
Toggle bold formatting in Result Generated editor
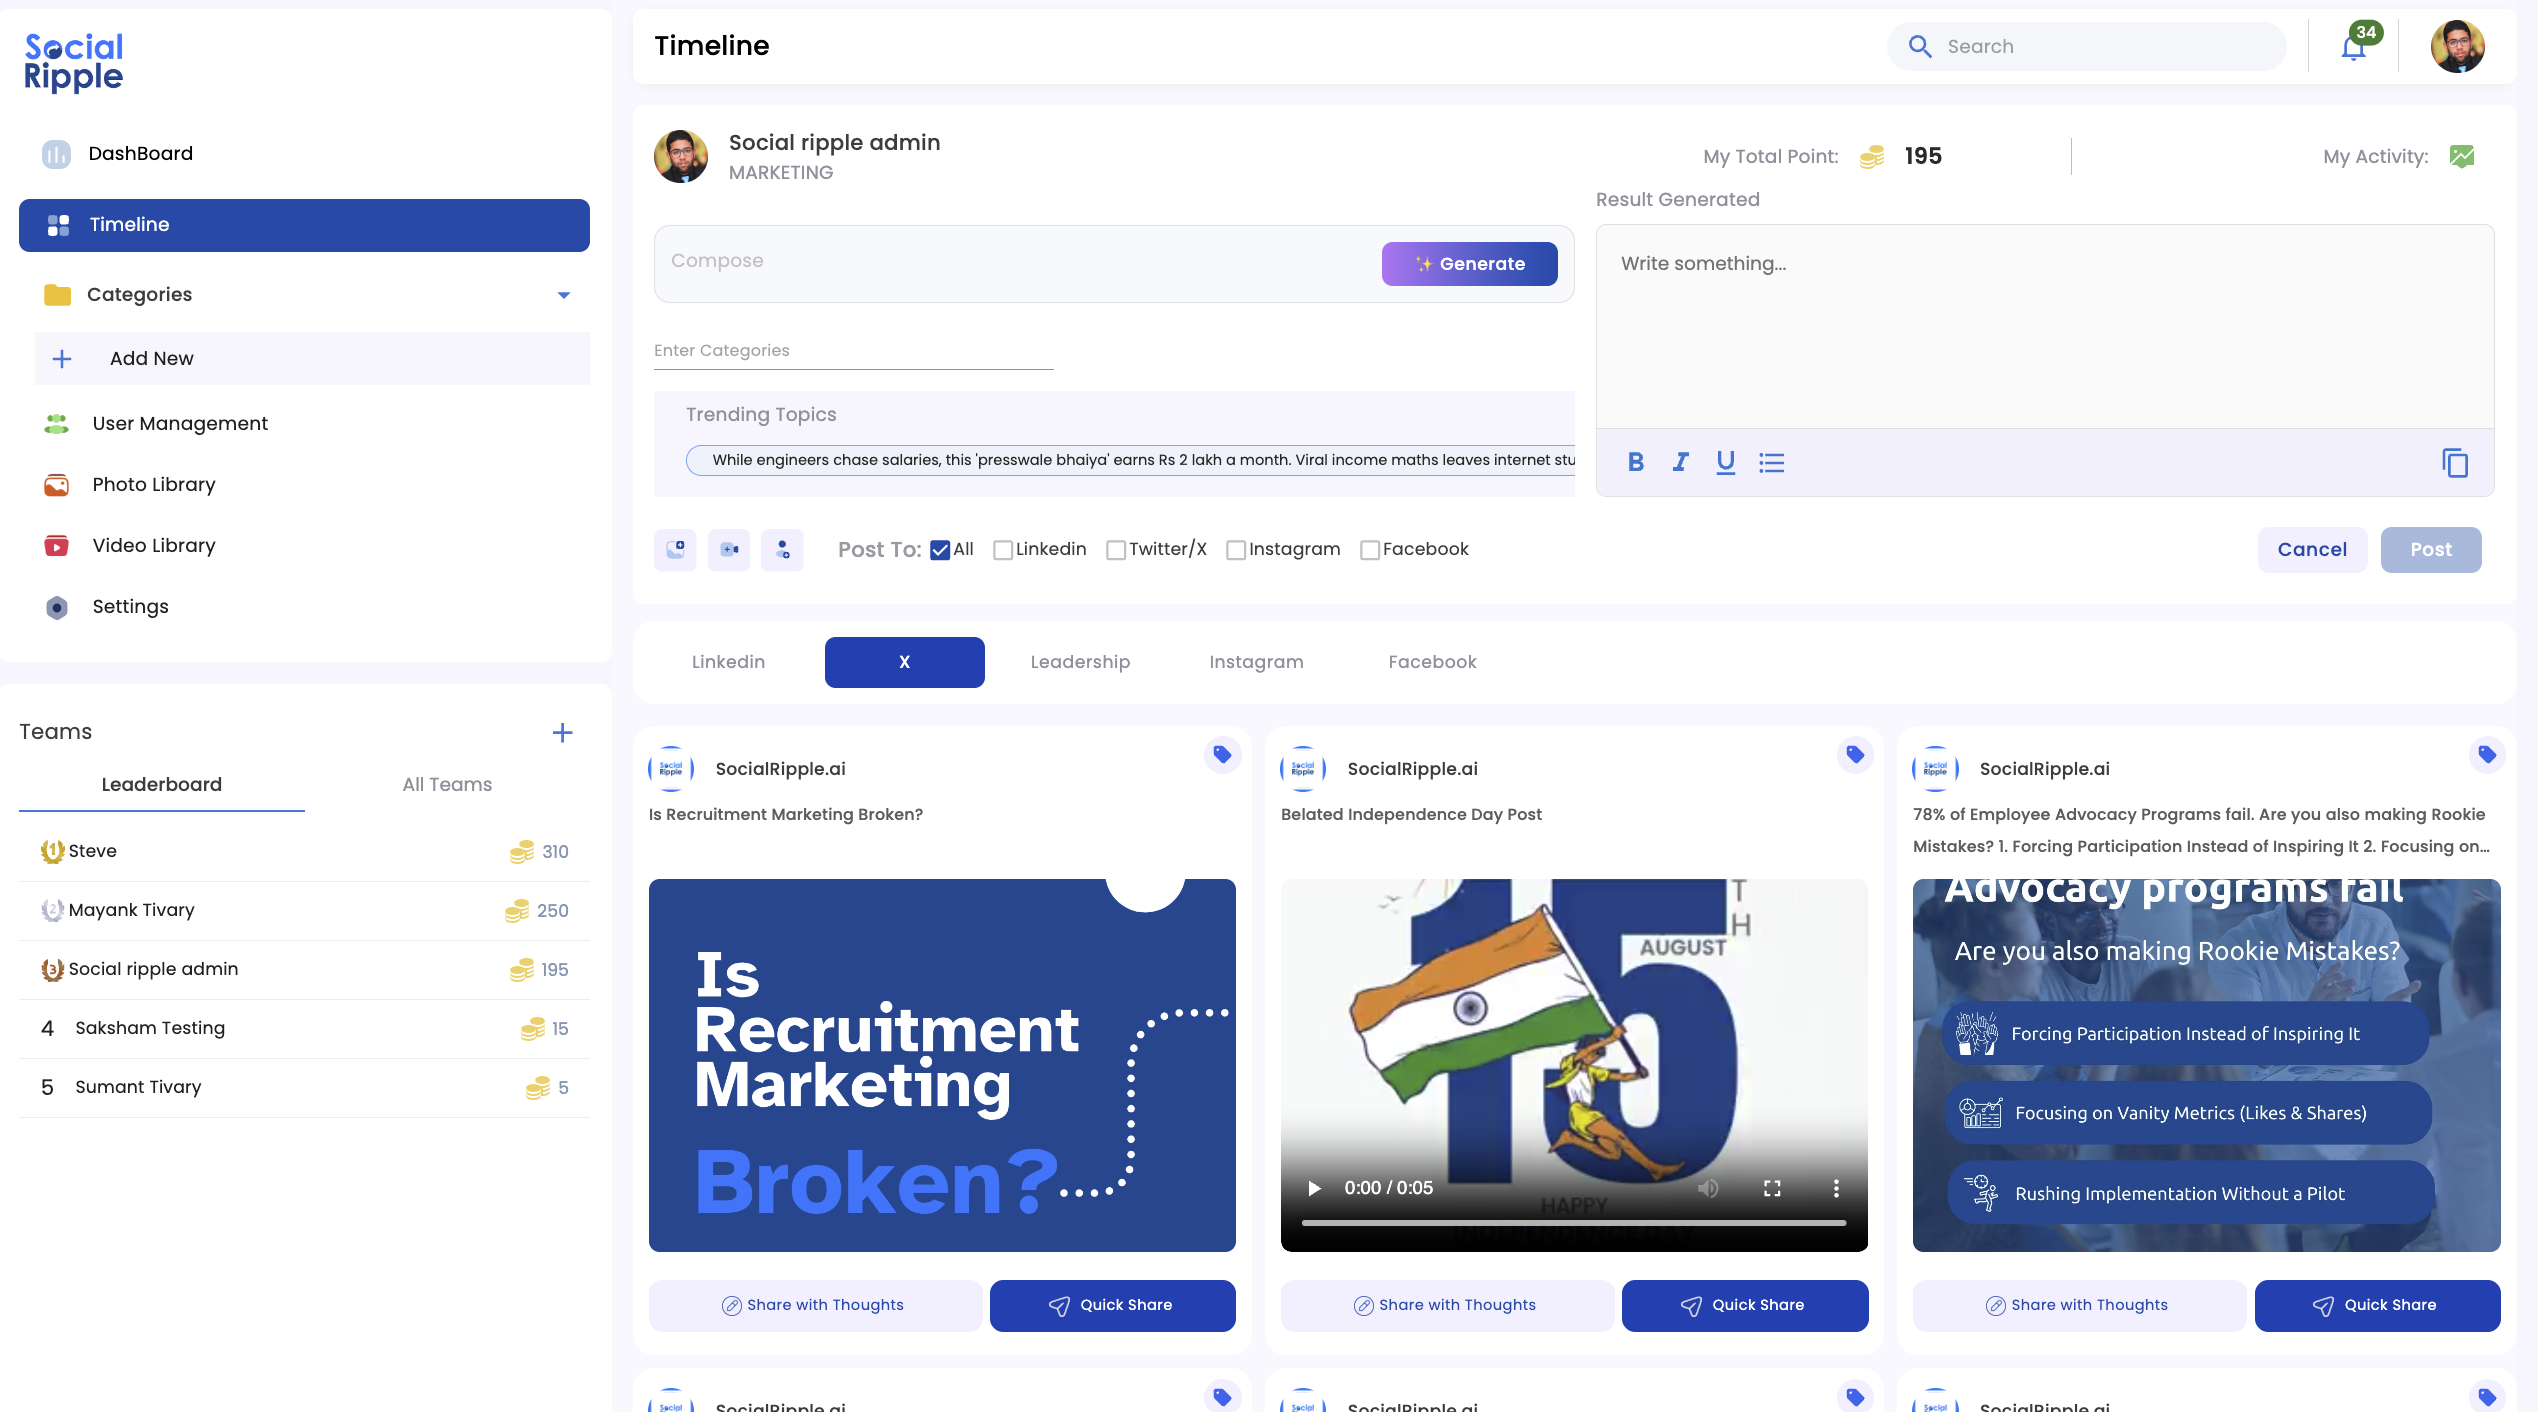click(1635, 462)
